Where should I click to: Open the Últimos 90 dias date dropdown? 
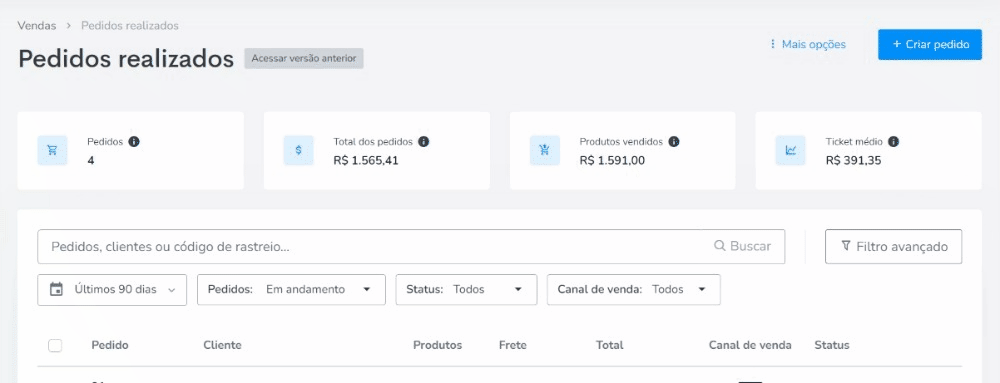click(x=112, y=289)
